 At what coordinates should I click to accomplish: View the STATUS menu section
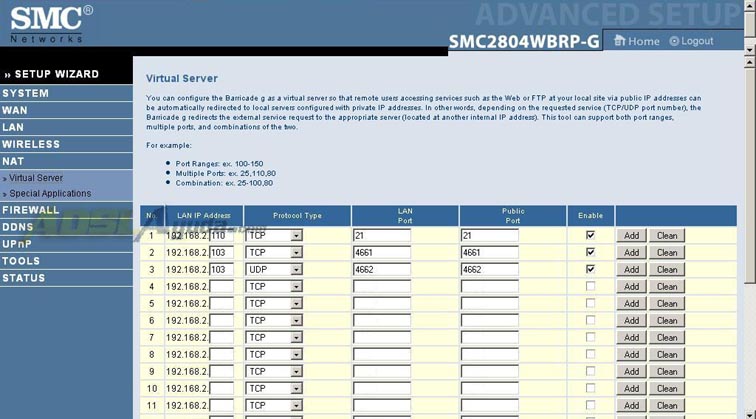tap(66, 278)
